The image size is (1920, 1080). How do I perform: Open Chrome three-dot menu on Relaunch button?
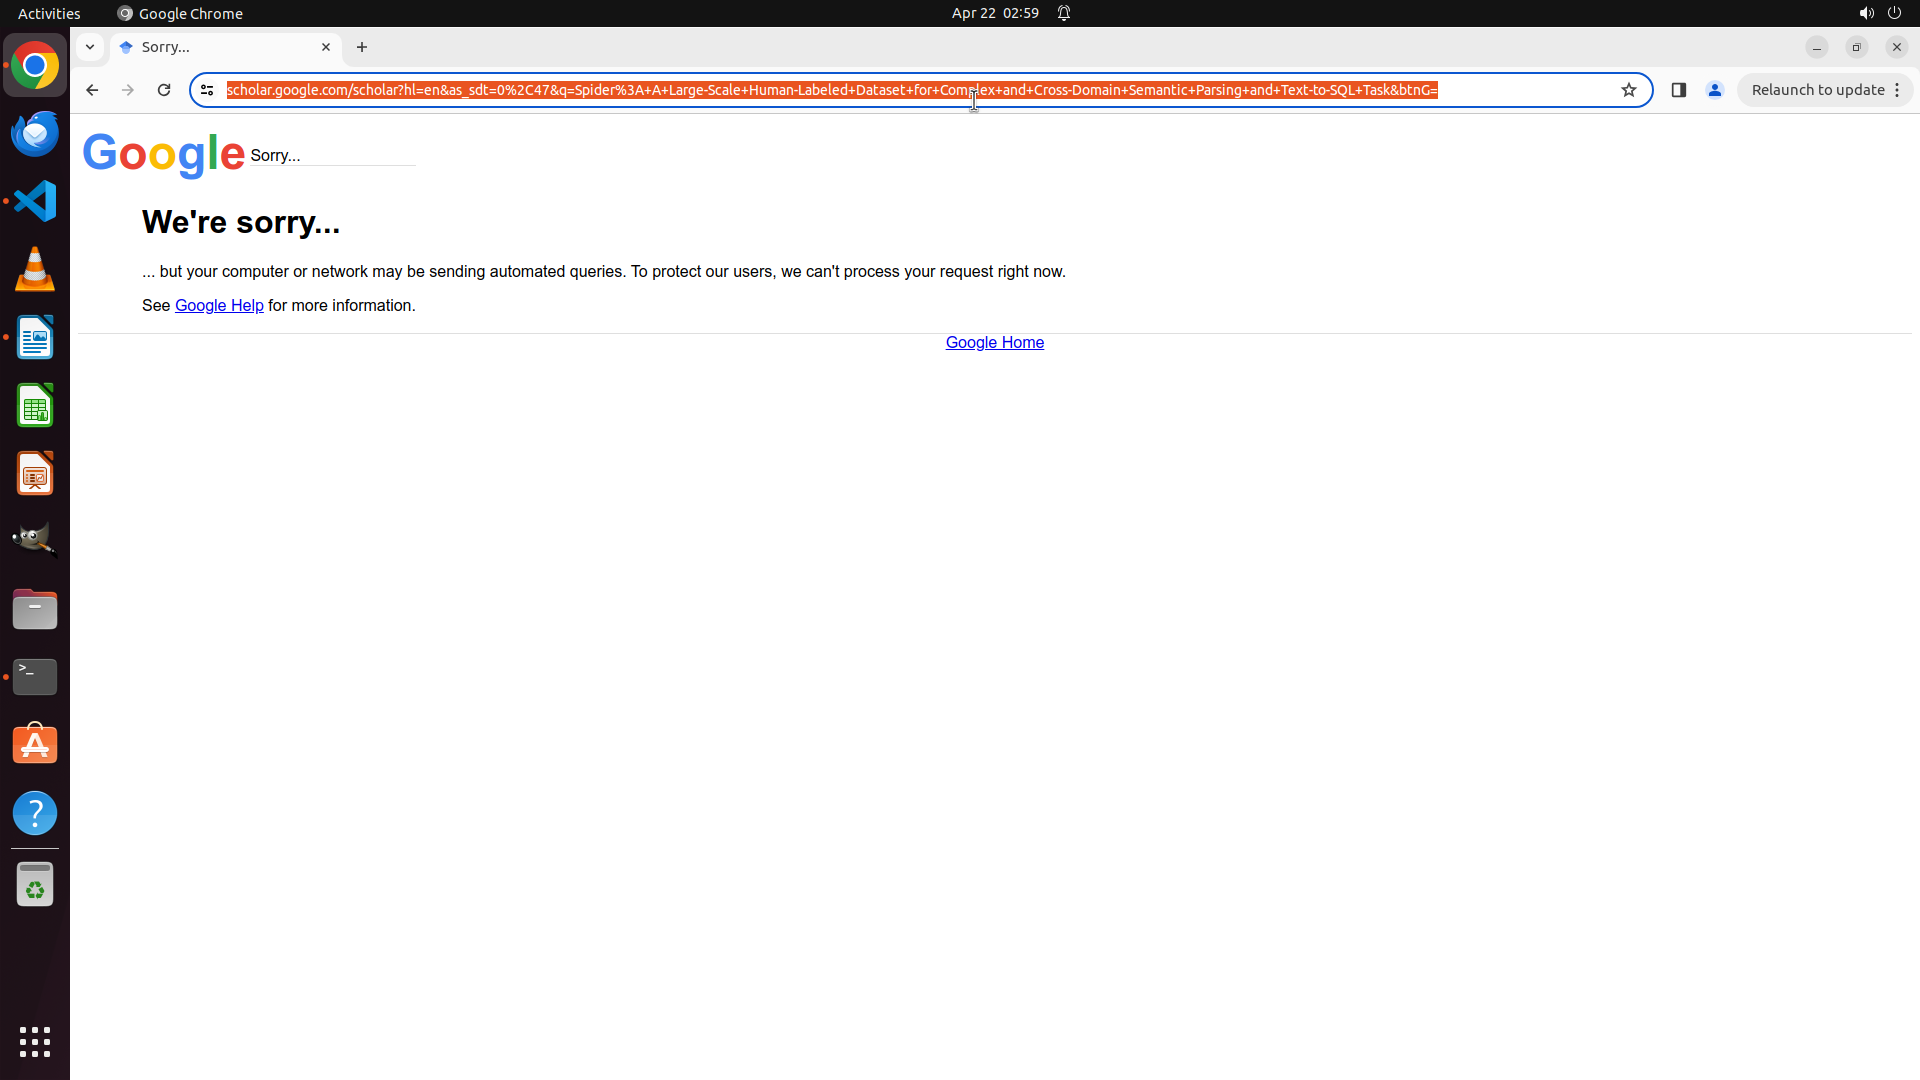point(1897,90)
